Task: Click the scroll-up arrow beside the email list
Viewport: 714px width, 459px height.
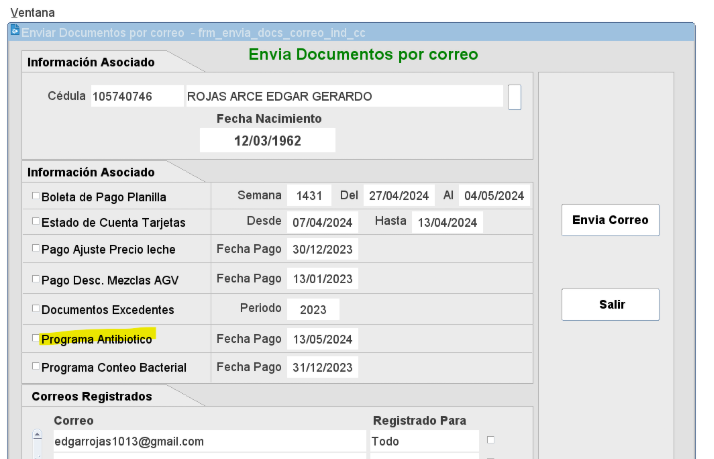Action: (x=38, y=437)
